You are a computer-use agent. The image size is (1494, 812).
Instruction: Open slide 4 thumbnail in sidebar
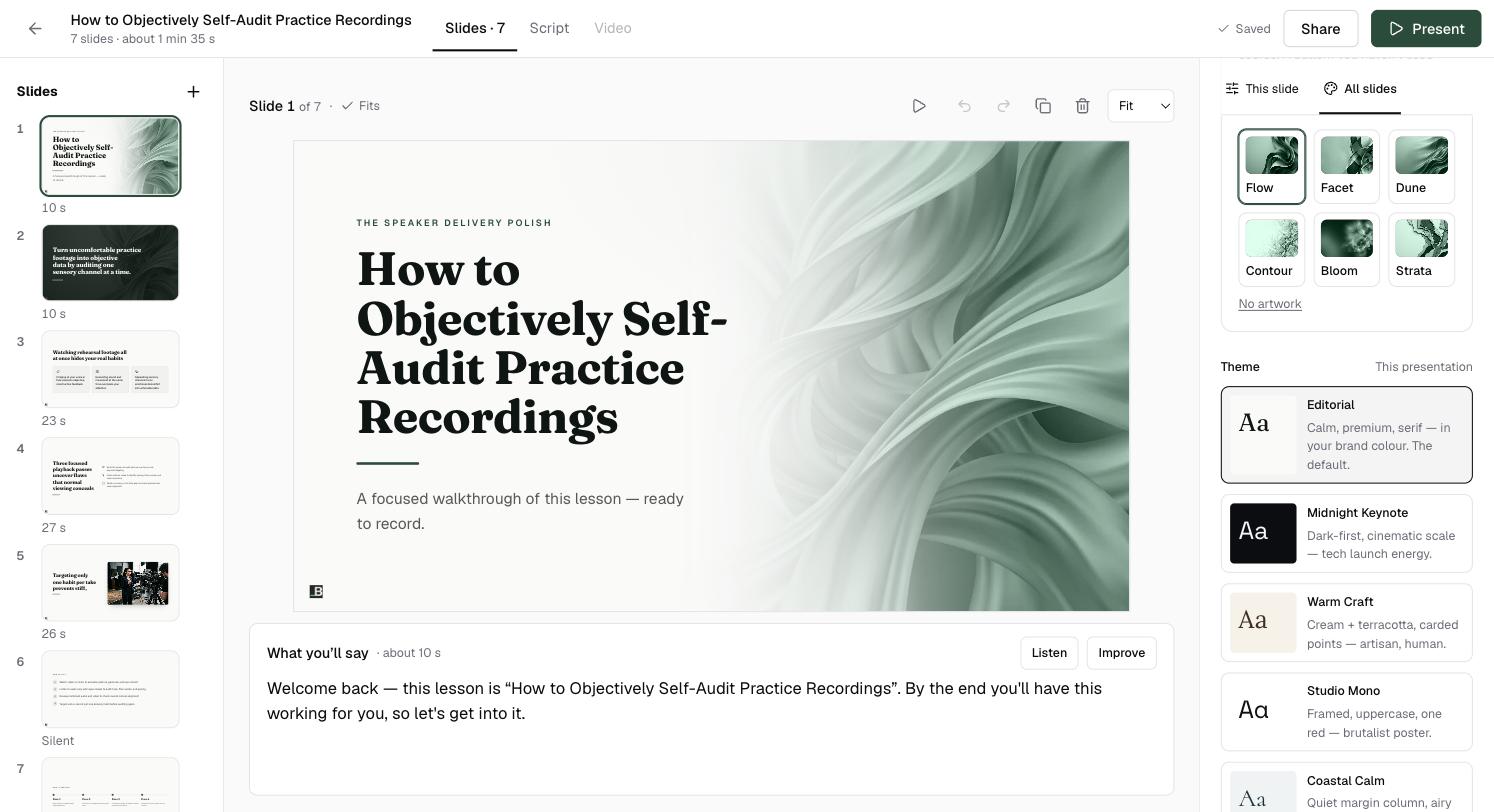[x=110, y=476]
